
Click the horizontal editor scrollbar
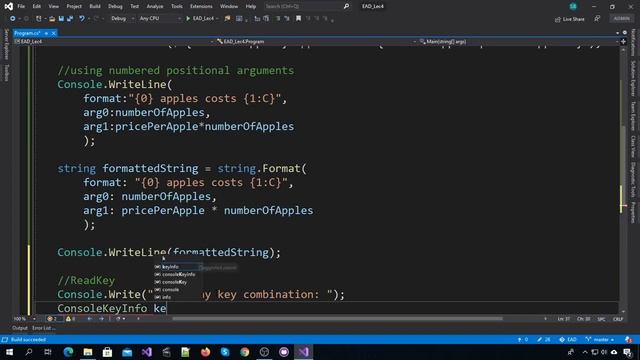[x=337, y=319]
